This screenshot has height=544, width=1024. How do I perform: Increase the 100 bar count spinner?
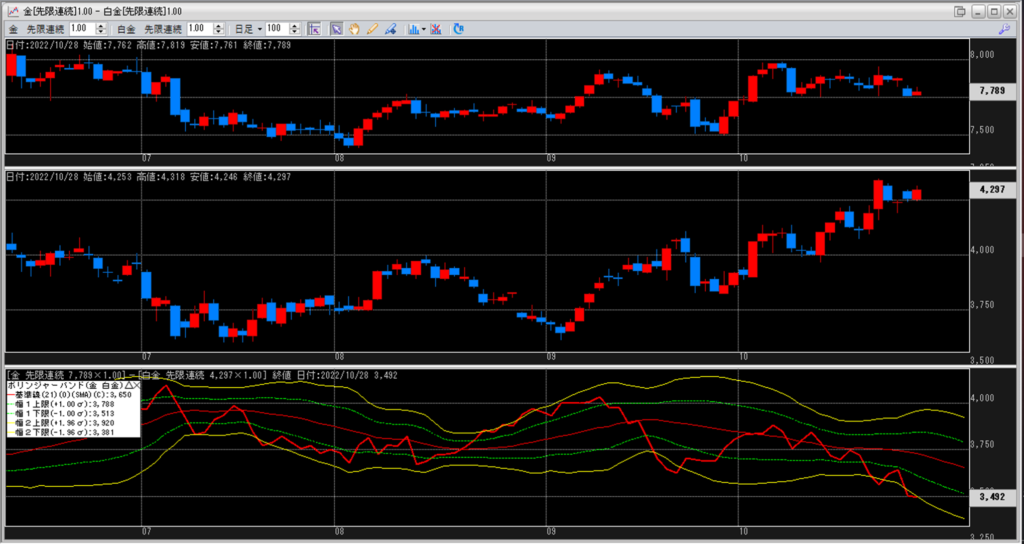pos(301,26)
